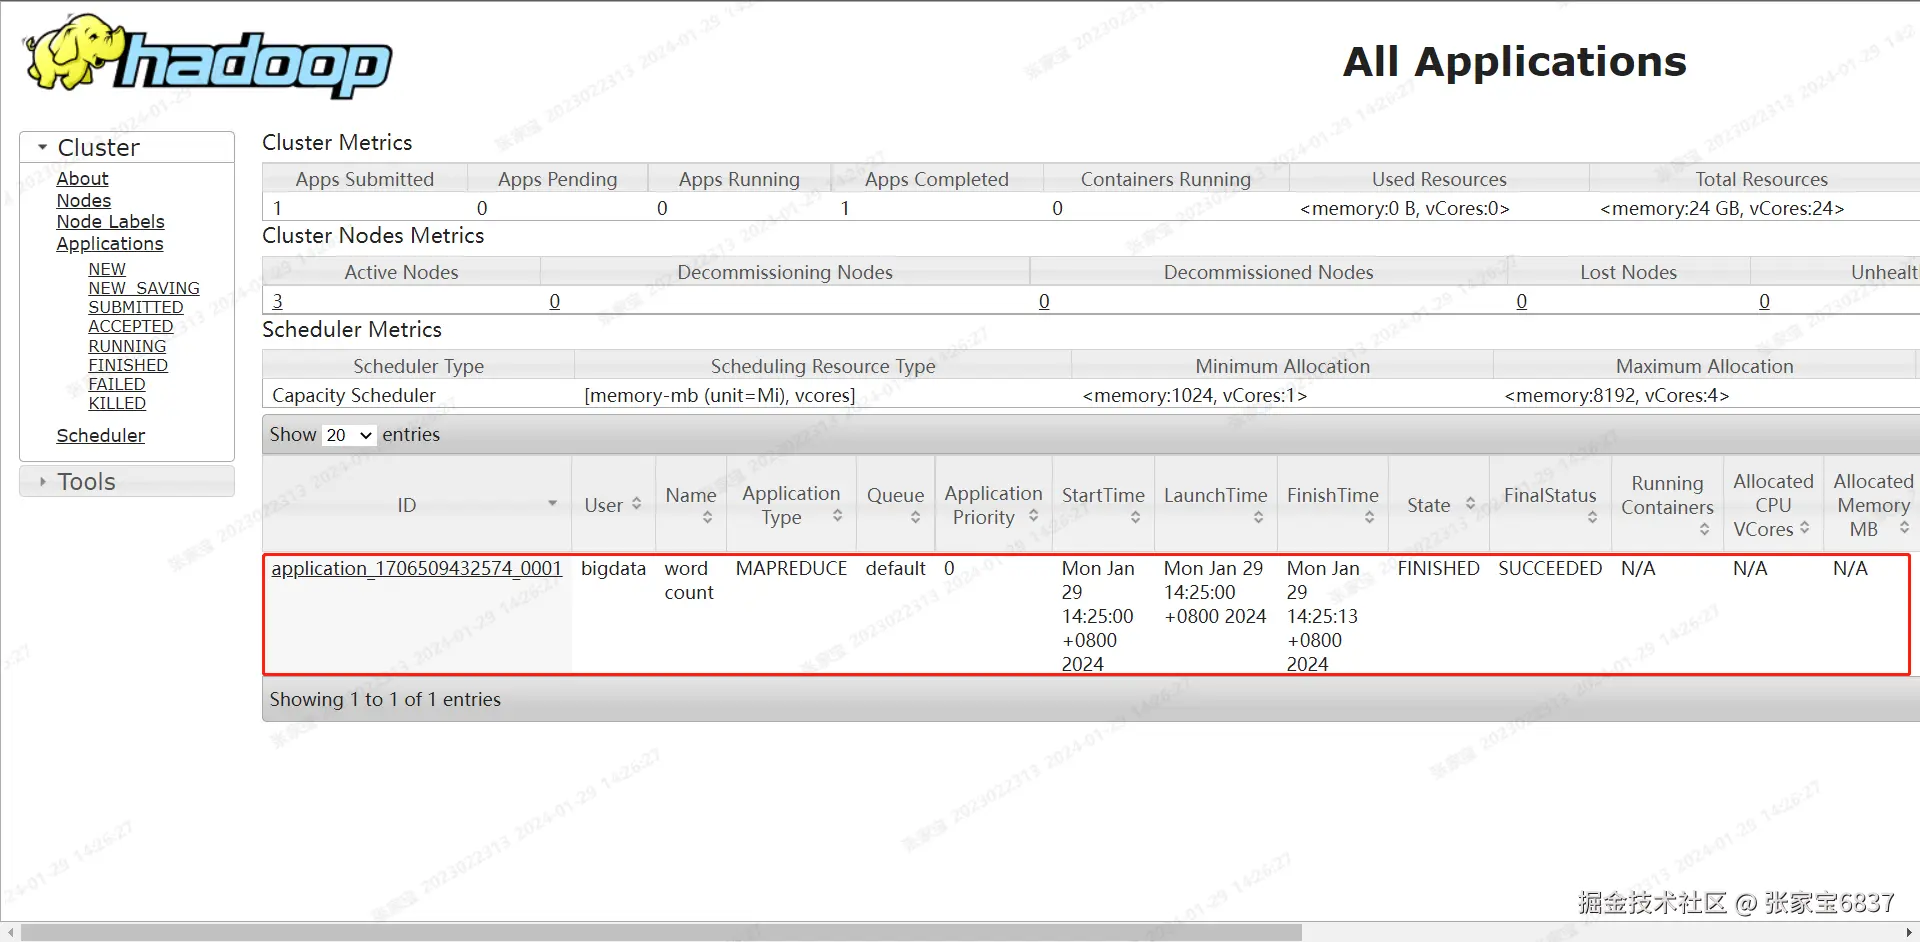The image size is (1920, 942).
Task: Open application_1706509432574_0001 details
Action: click(416, 568)
